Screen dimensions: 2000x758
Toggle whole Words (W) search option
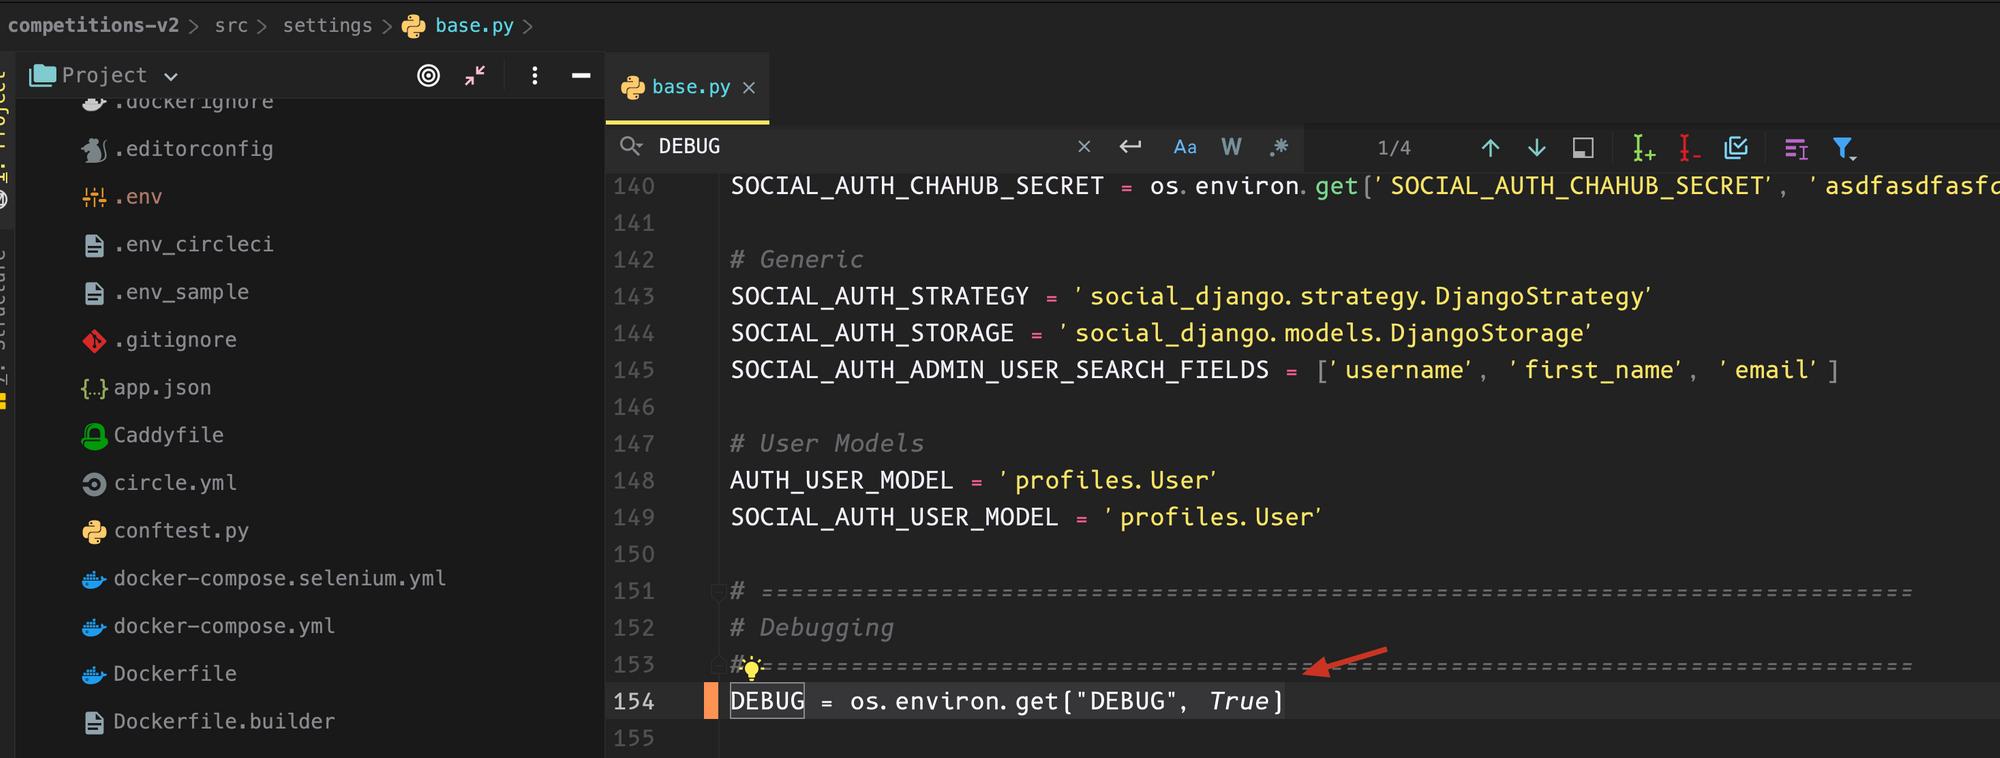[x=1231, y=148]
